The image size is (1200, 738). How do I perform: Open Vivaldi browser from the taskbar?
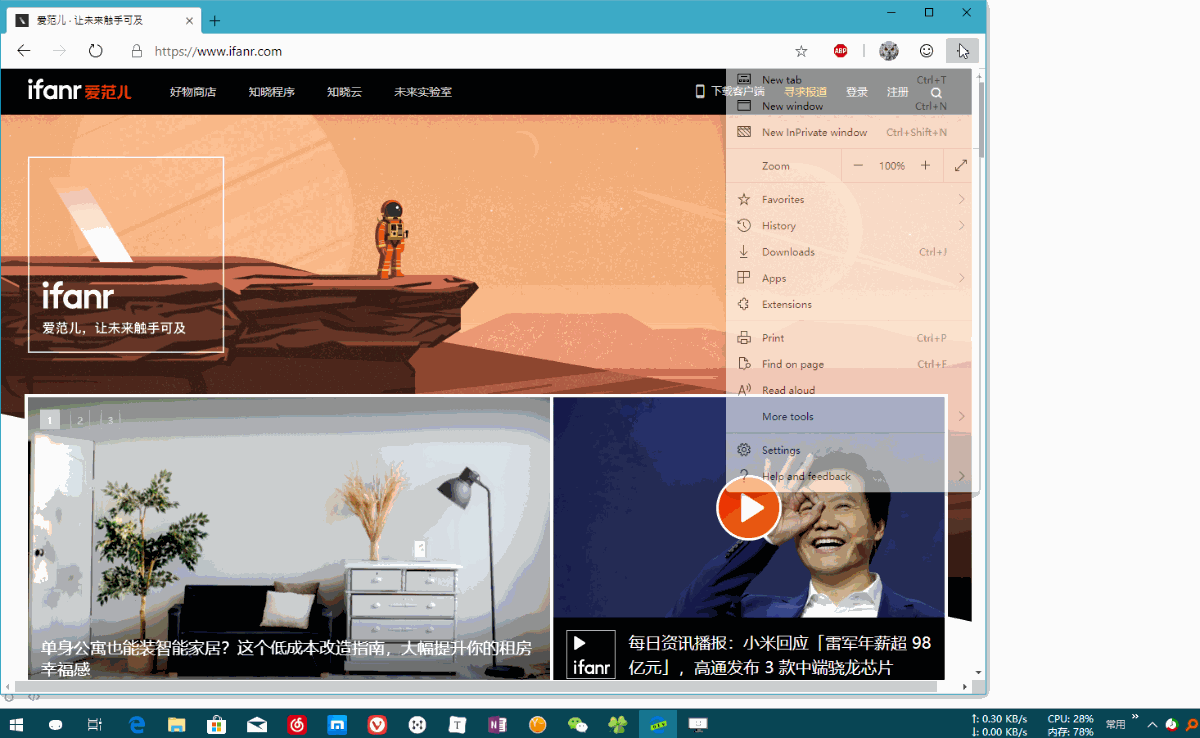pos(377,724)
